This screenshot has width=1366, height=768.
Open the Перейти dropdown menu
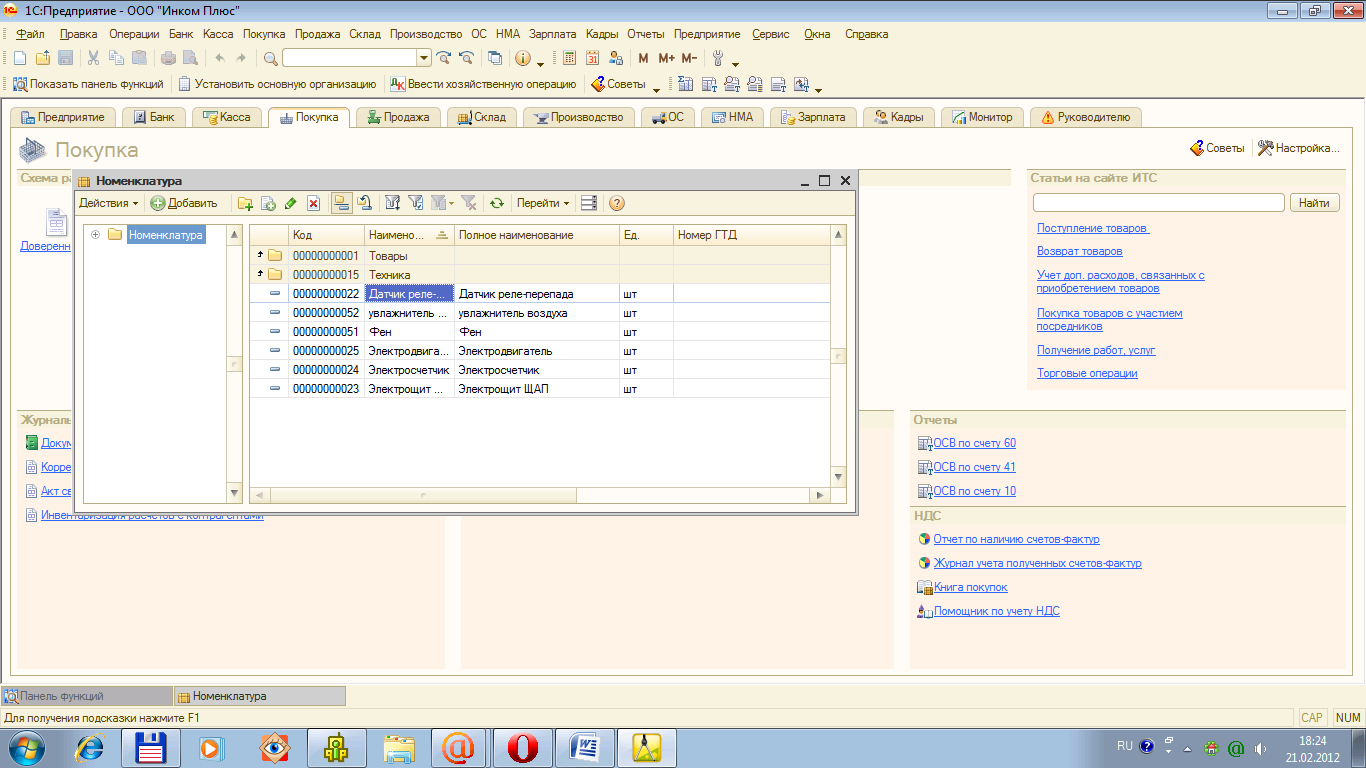click(543, 203)
